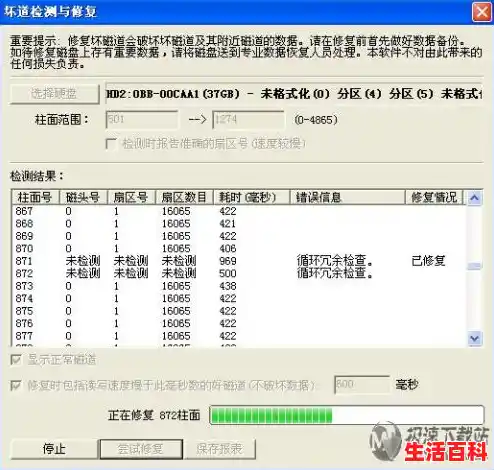This screenshot has width=494, height=470.
Task: Click the results list scrollbar thumb
Action: point(474,266)
